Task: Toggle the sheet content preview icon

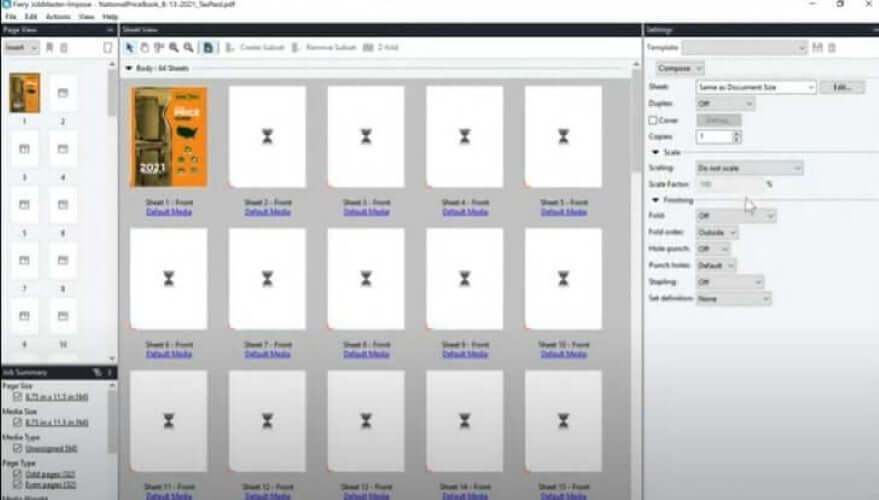Action: [208, 47]
